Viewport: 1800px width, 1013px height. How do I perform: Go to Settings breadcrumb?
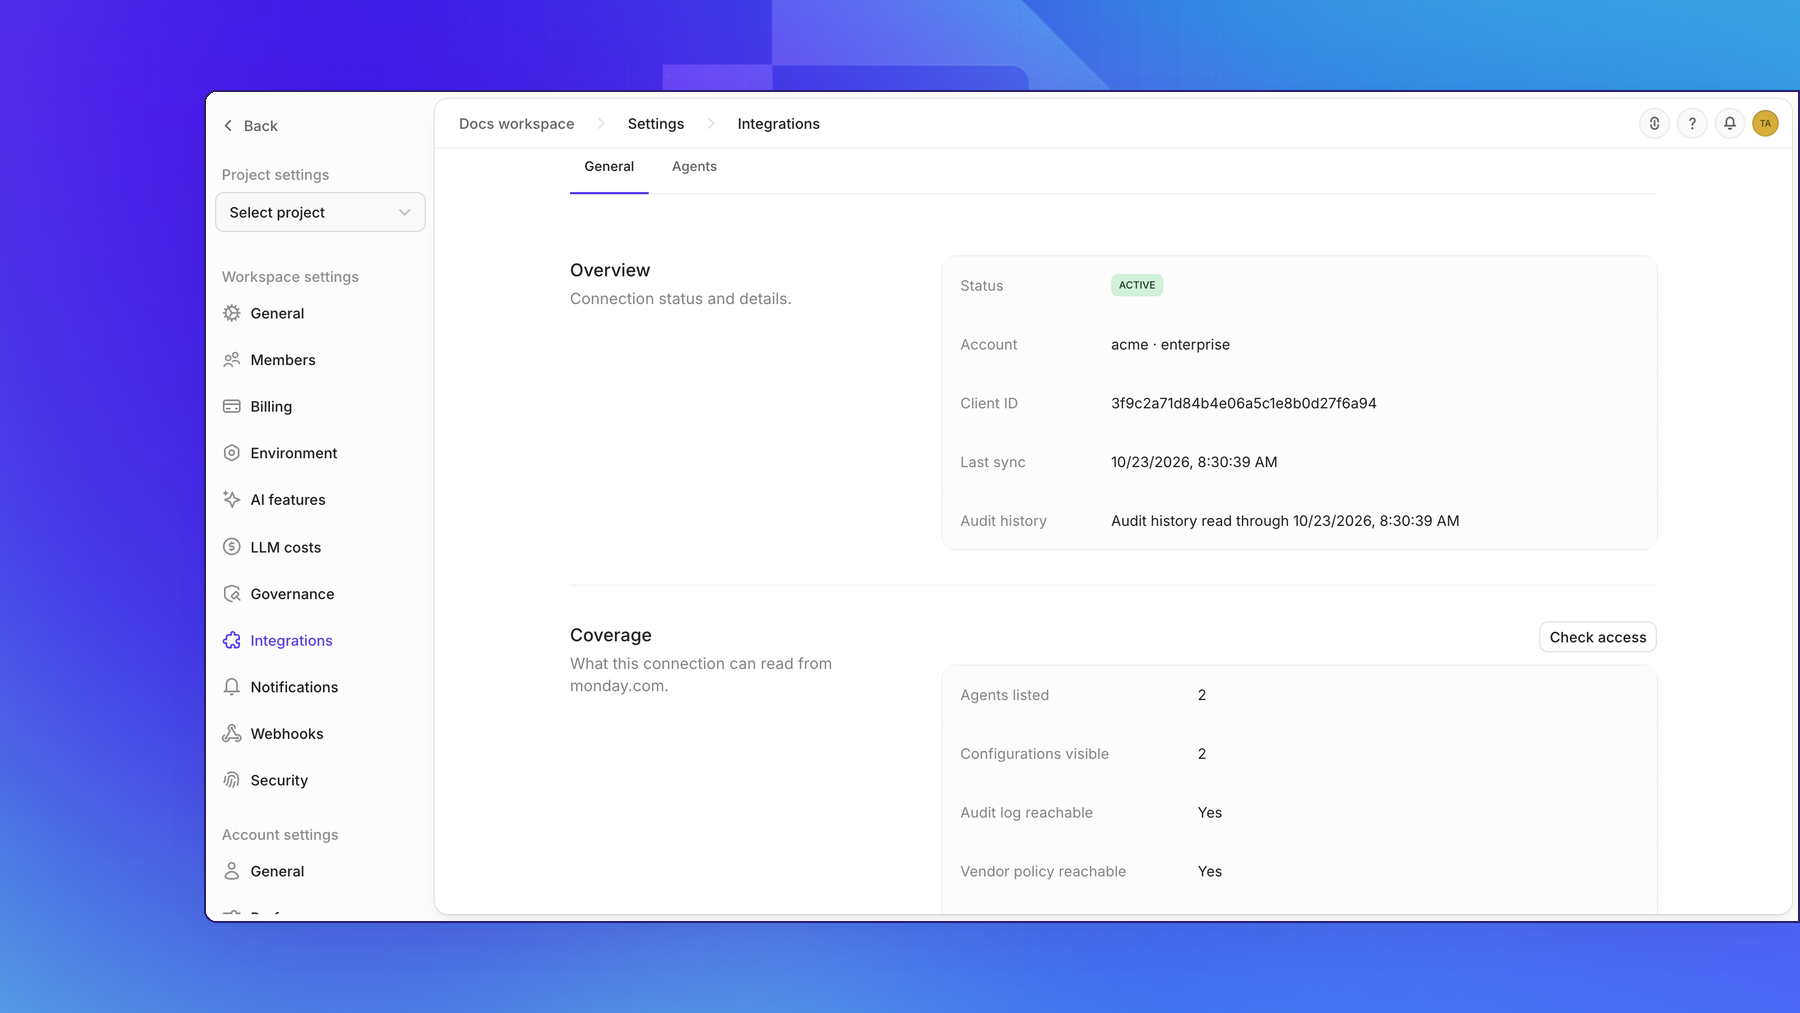coord(656,124)
